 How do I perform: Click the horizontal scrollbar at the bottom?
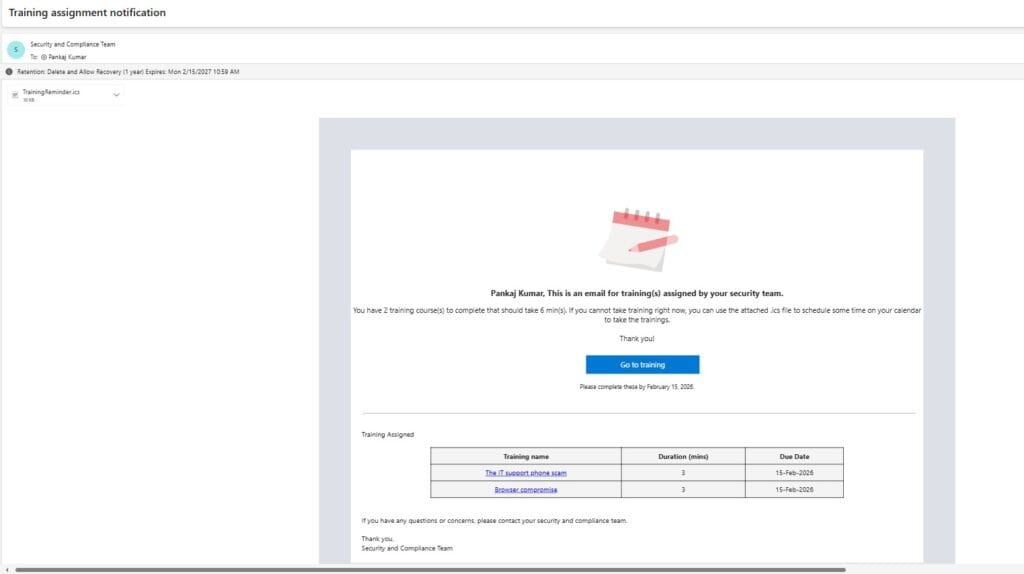430,570
